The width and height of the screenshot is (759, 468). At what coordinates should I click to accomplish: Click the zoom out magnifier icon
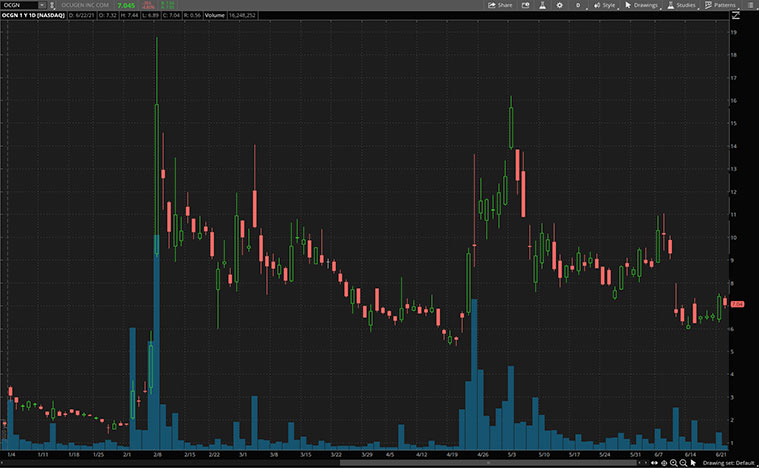click(x=683, y=463)
